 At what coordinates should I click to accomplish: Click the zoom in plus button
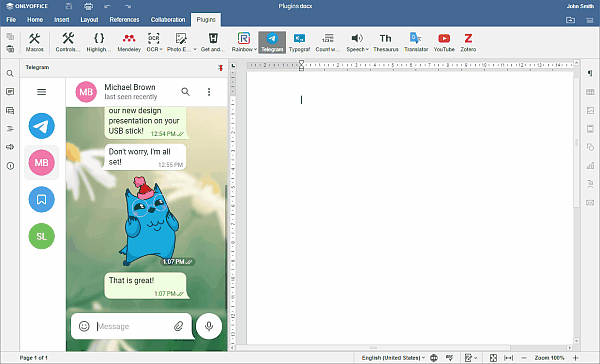coord(575,358)
